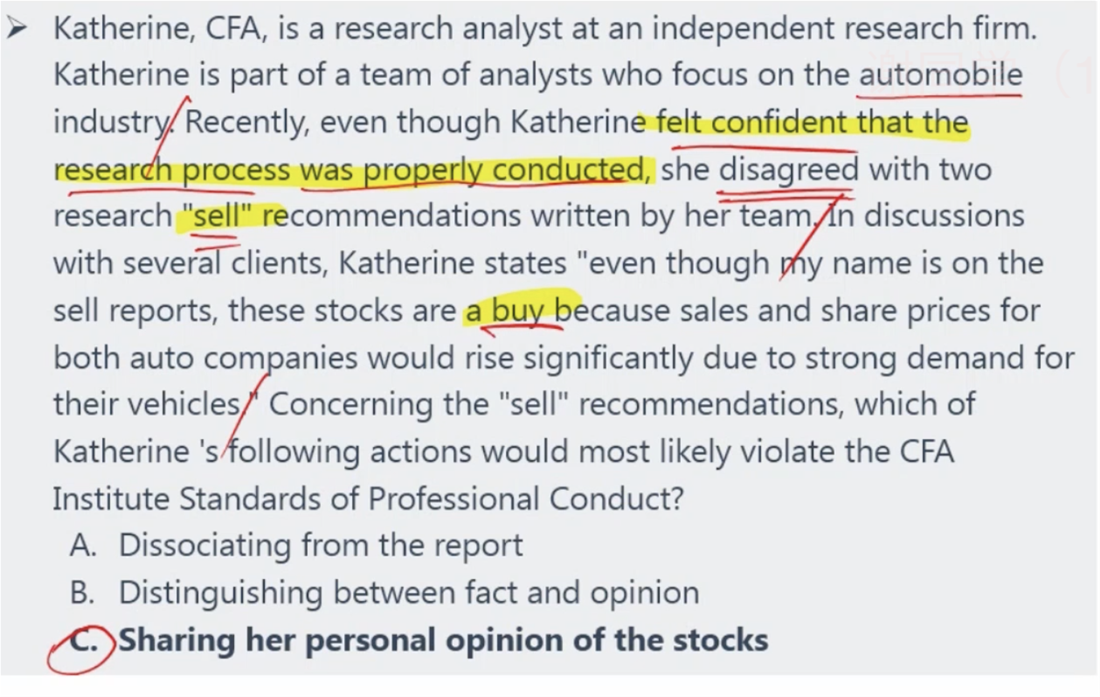The image size is (1100, 697).
Task: Click the words "independent research firm"
Action: pyautogui.click(x=844, y=29)
